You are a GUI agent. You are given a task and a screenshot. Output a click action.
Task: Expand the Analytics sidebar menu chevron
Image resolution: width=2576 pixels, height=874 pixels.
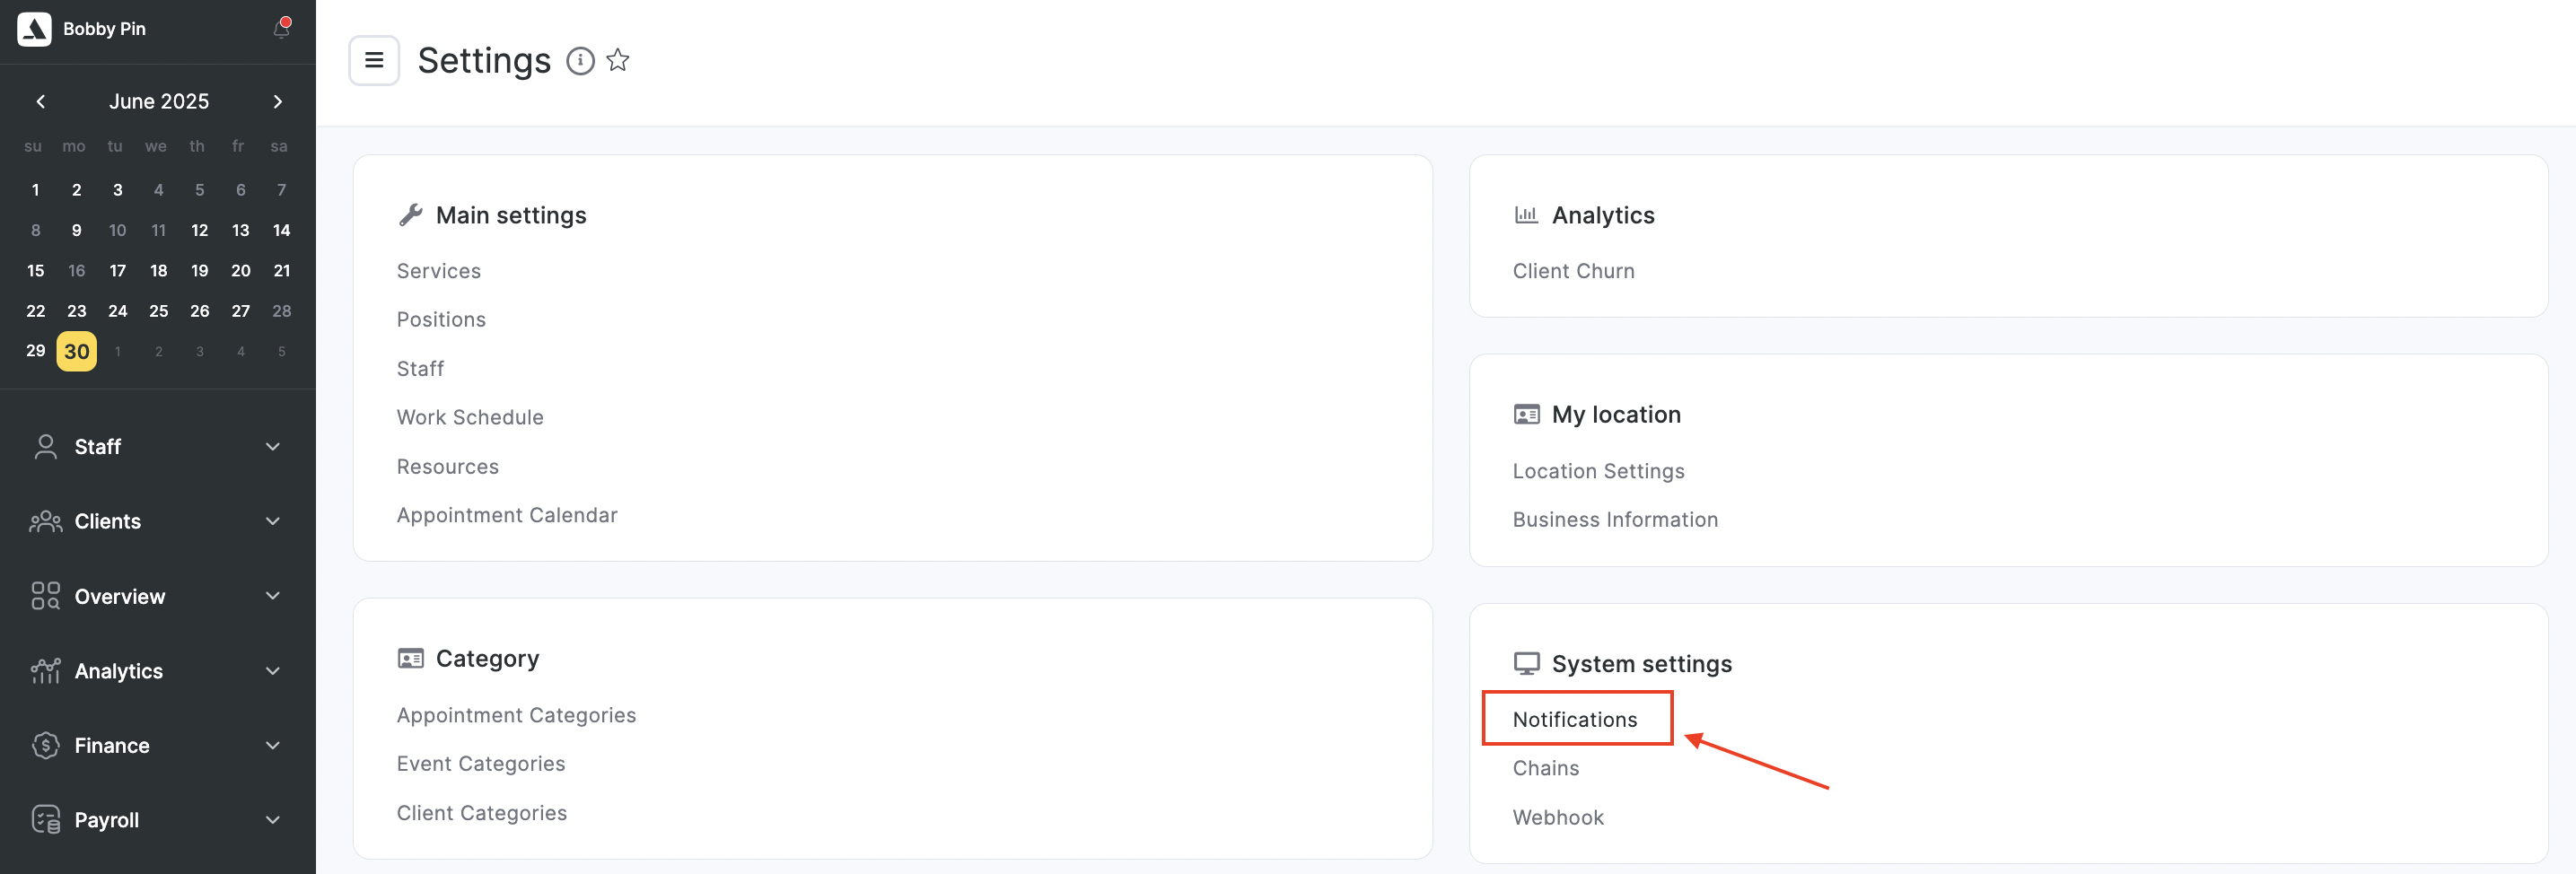coord(273,671)
